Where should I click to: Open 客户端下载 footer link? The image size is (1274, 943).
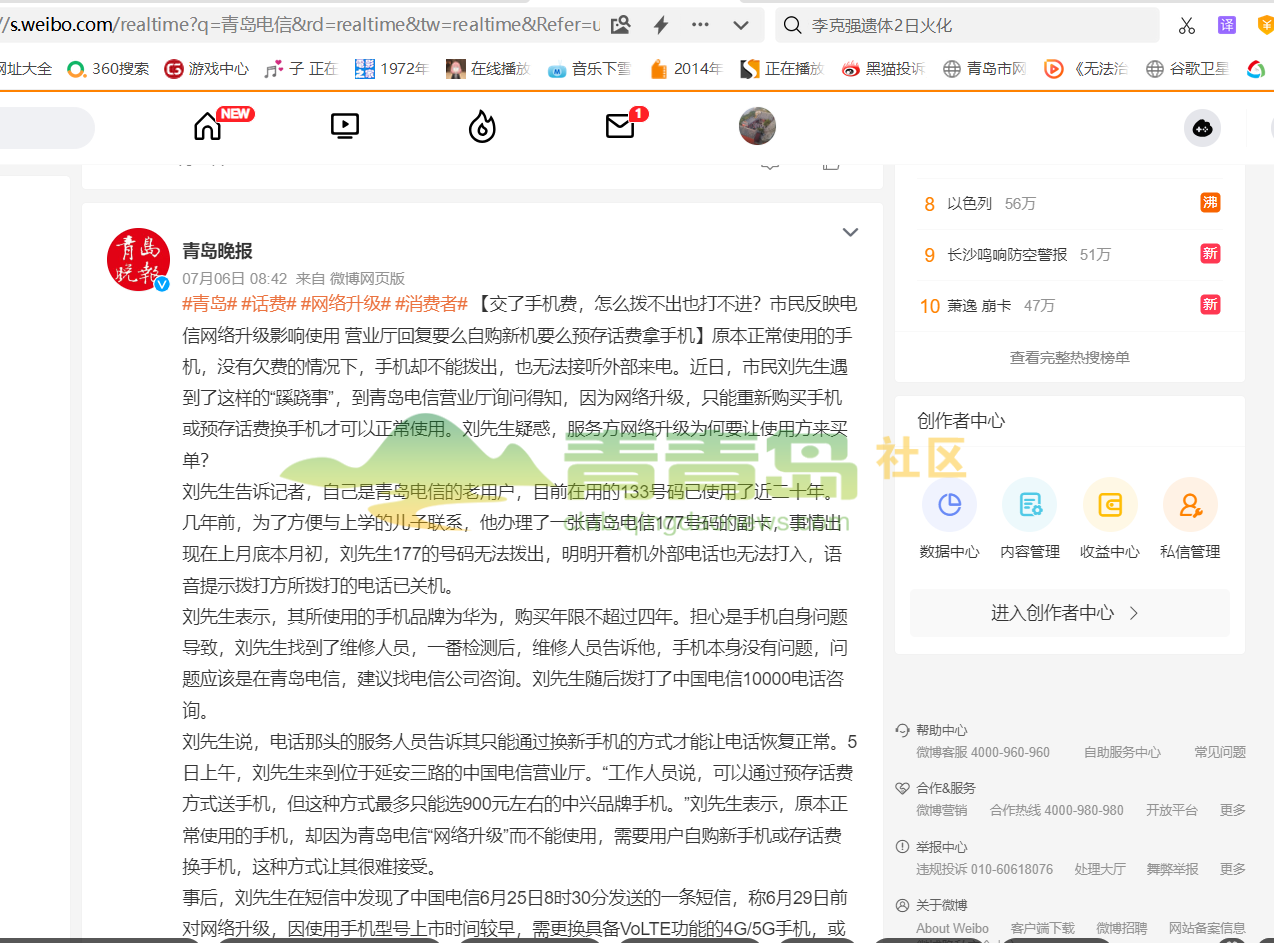(1042, 928)
